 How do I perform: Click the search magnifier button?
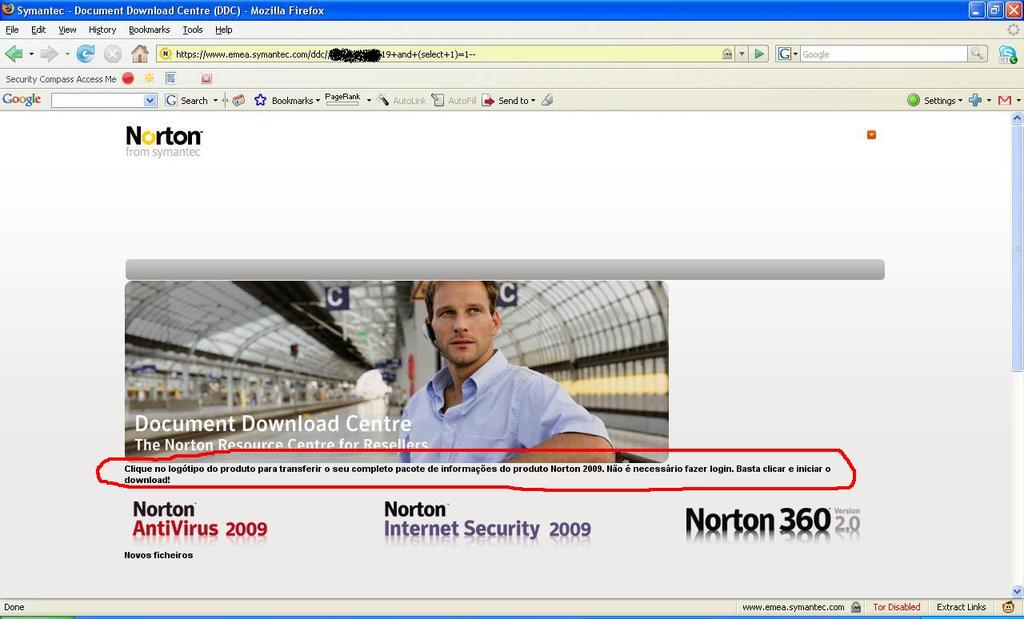[x=977, y=54]
